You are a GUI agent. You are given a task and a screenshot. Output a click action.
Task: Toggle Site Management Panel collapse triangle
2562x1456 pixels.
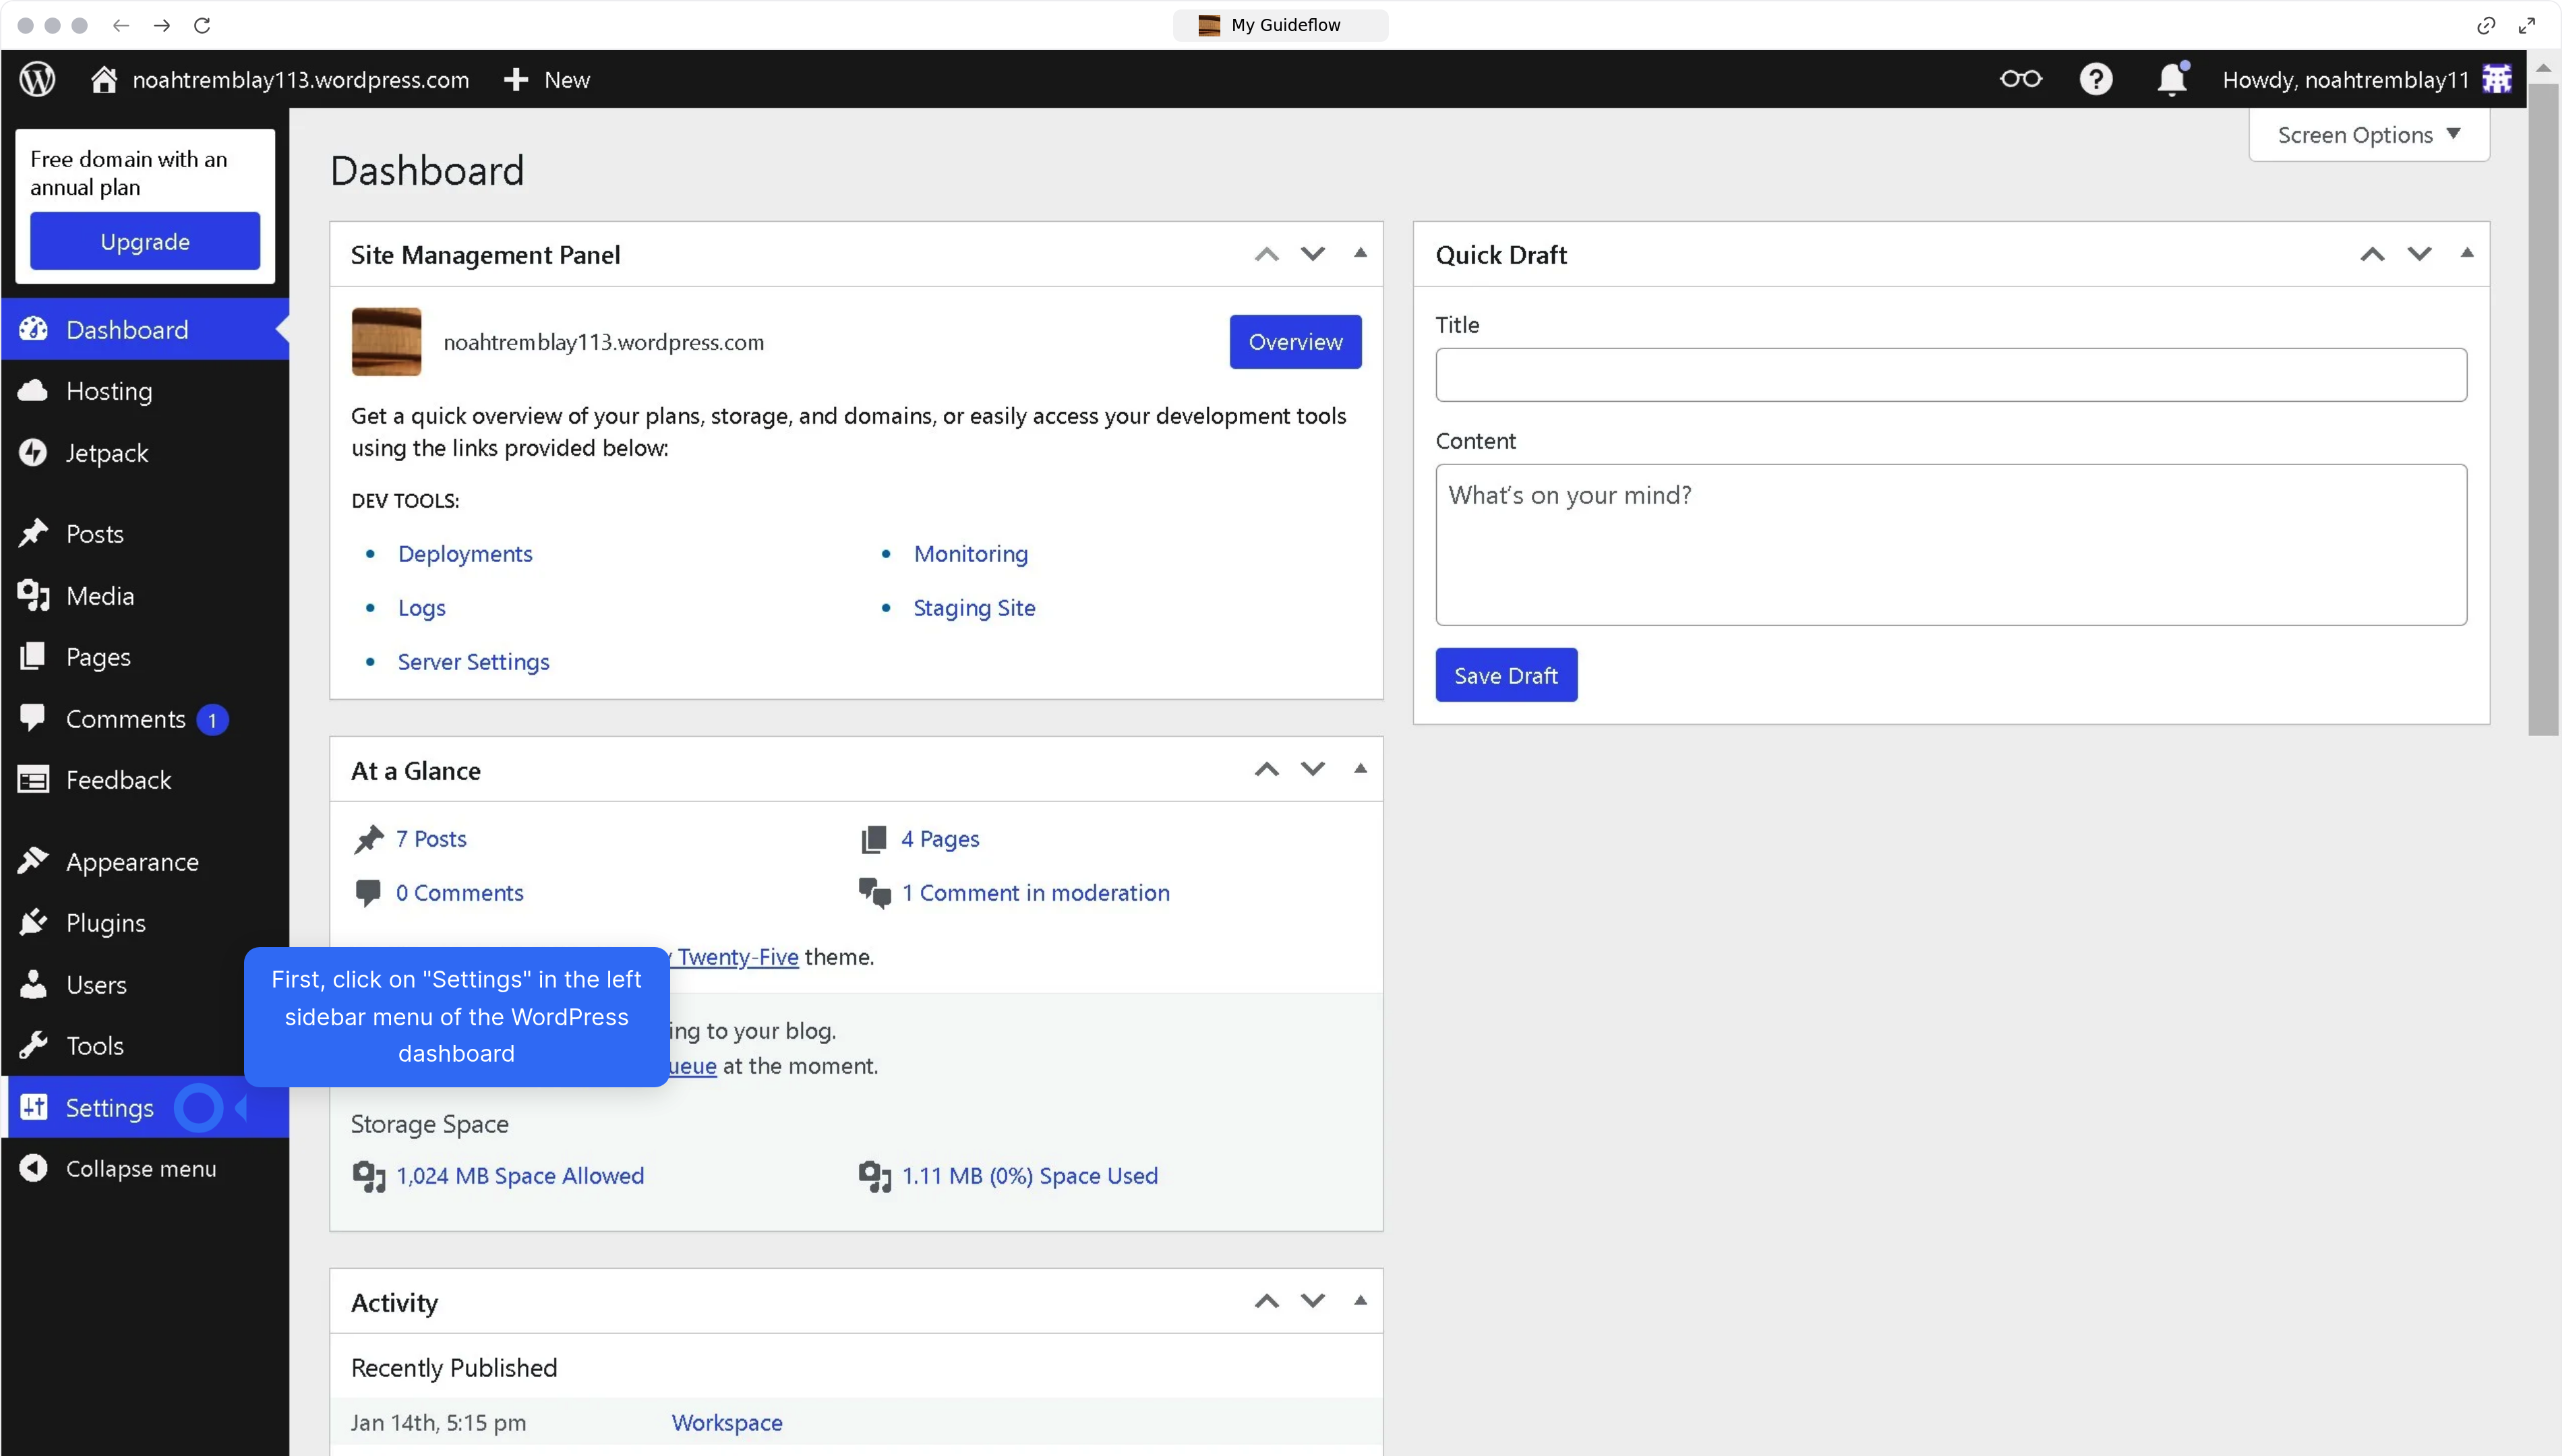(x=1360, y=254)
